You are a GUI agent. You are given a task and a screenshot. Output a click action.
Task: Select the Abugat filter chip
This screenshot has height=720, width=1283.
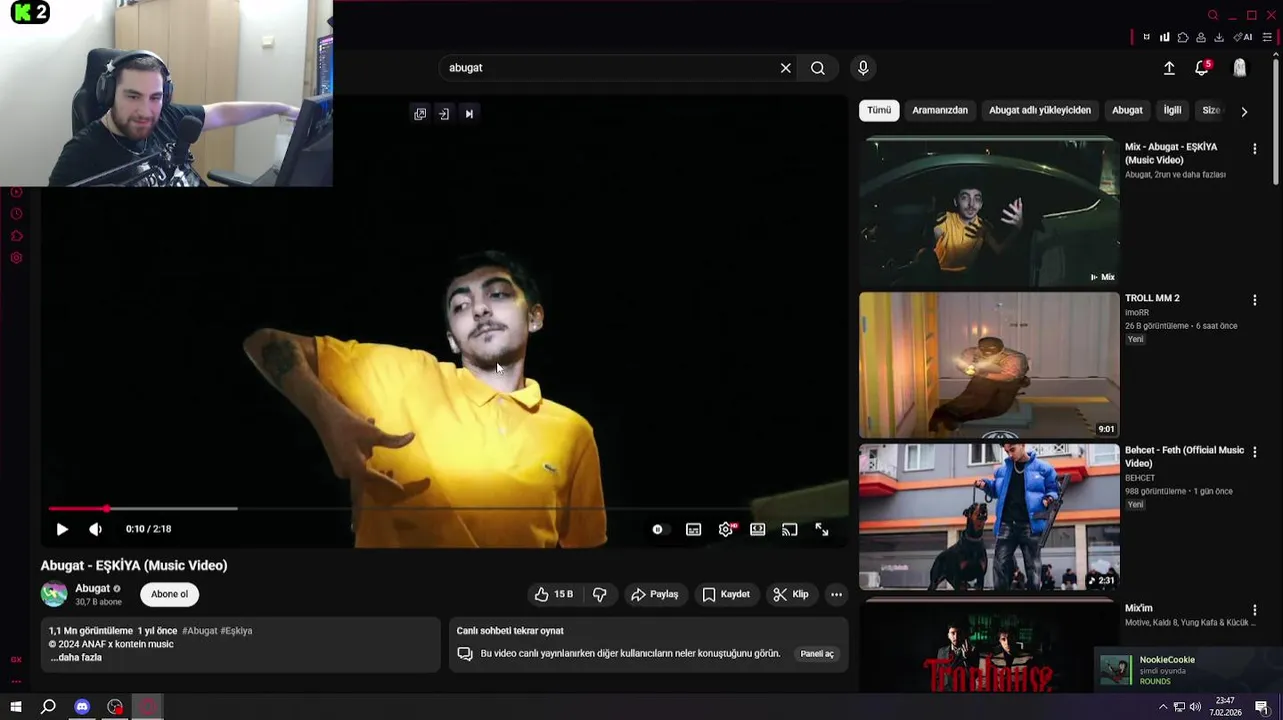[x=1127, y=110]
